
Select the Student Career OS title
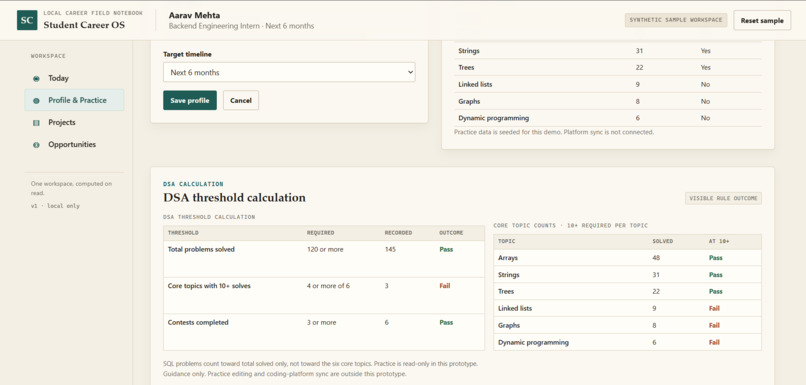point(84,25)
